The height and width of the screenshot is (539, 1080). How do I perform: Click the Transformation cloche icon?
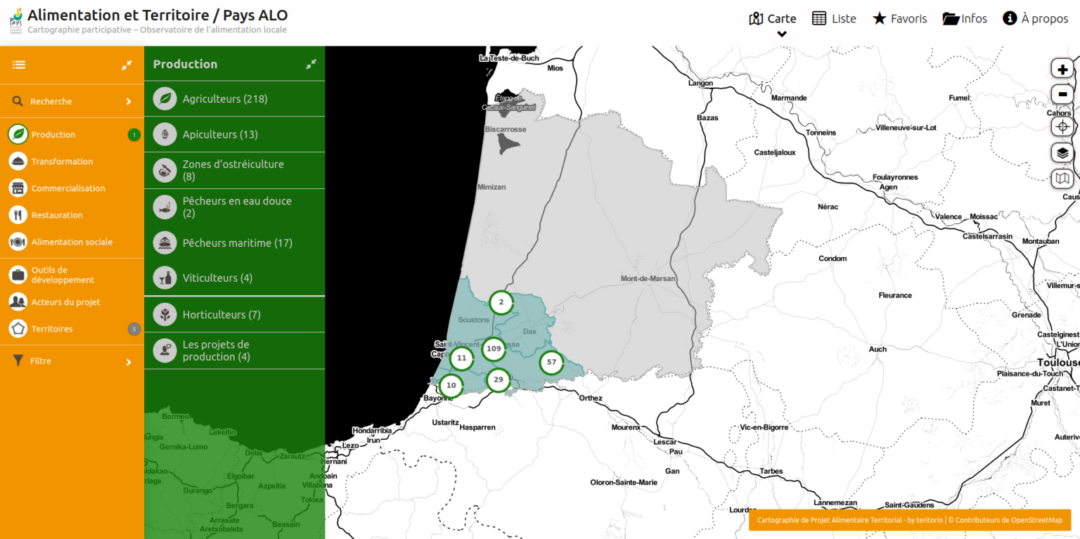pos(18,161)
